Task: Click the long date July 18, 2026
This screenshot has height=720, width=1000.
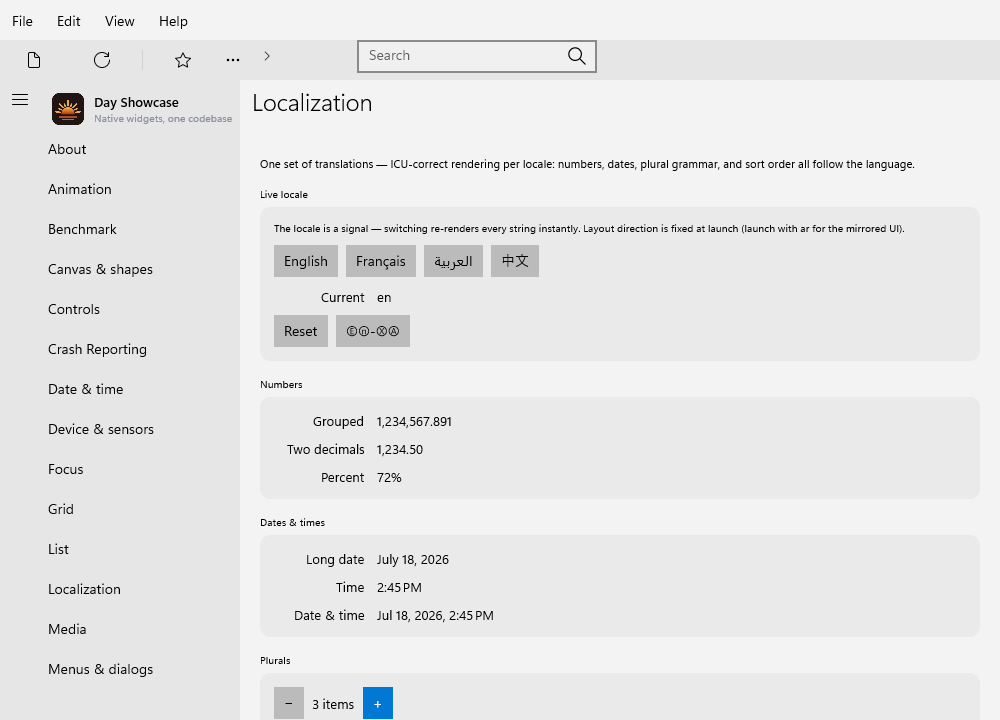Action: pyautogui.click(x=413, y=560)
